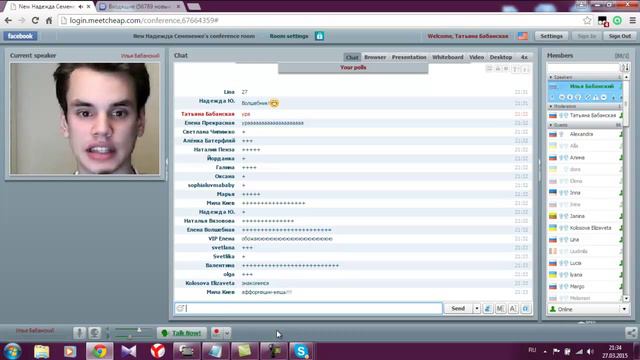Click the address bar URL login.meetcheap.com
This screenshot has width=640, height=360.
pyautogui.click(x=105, y=20)
